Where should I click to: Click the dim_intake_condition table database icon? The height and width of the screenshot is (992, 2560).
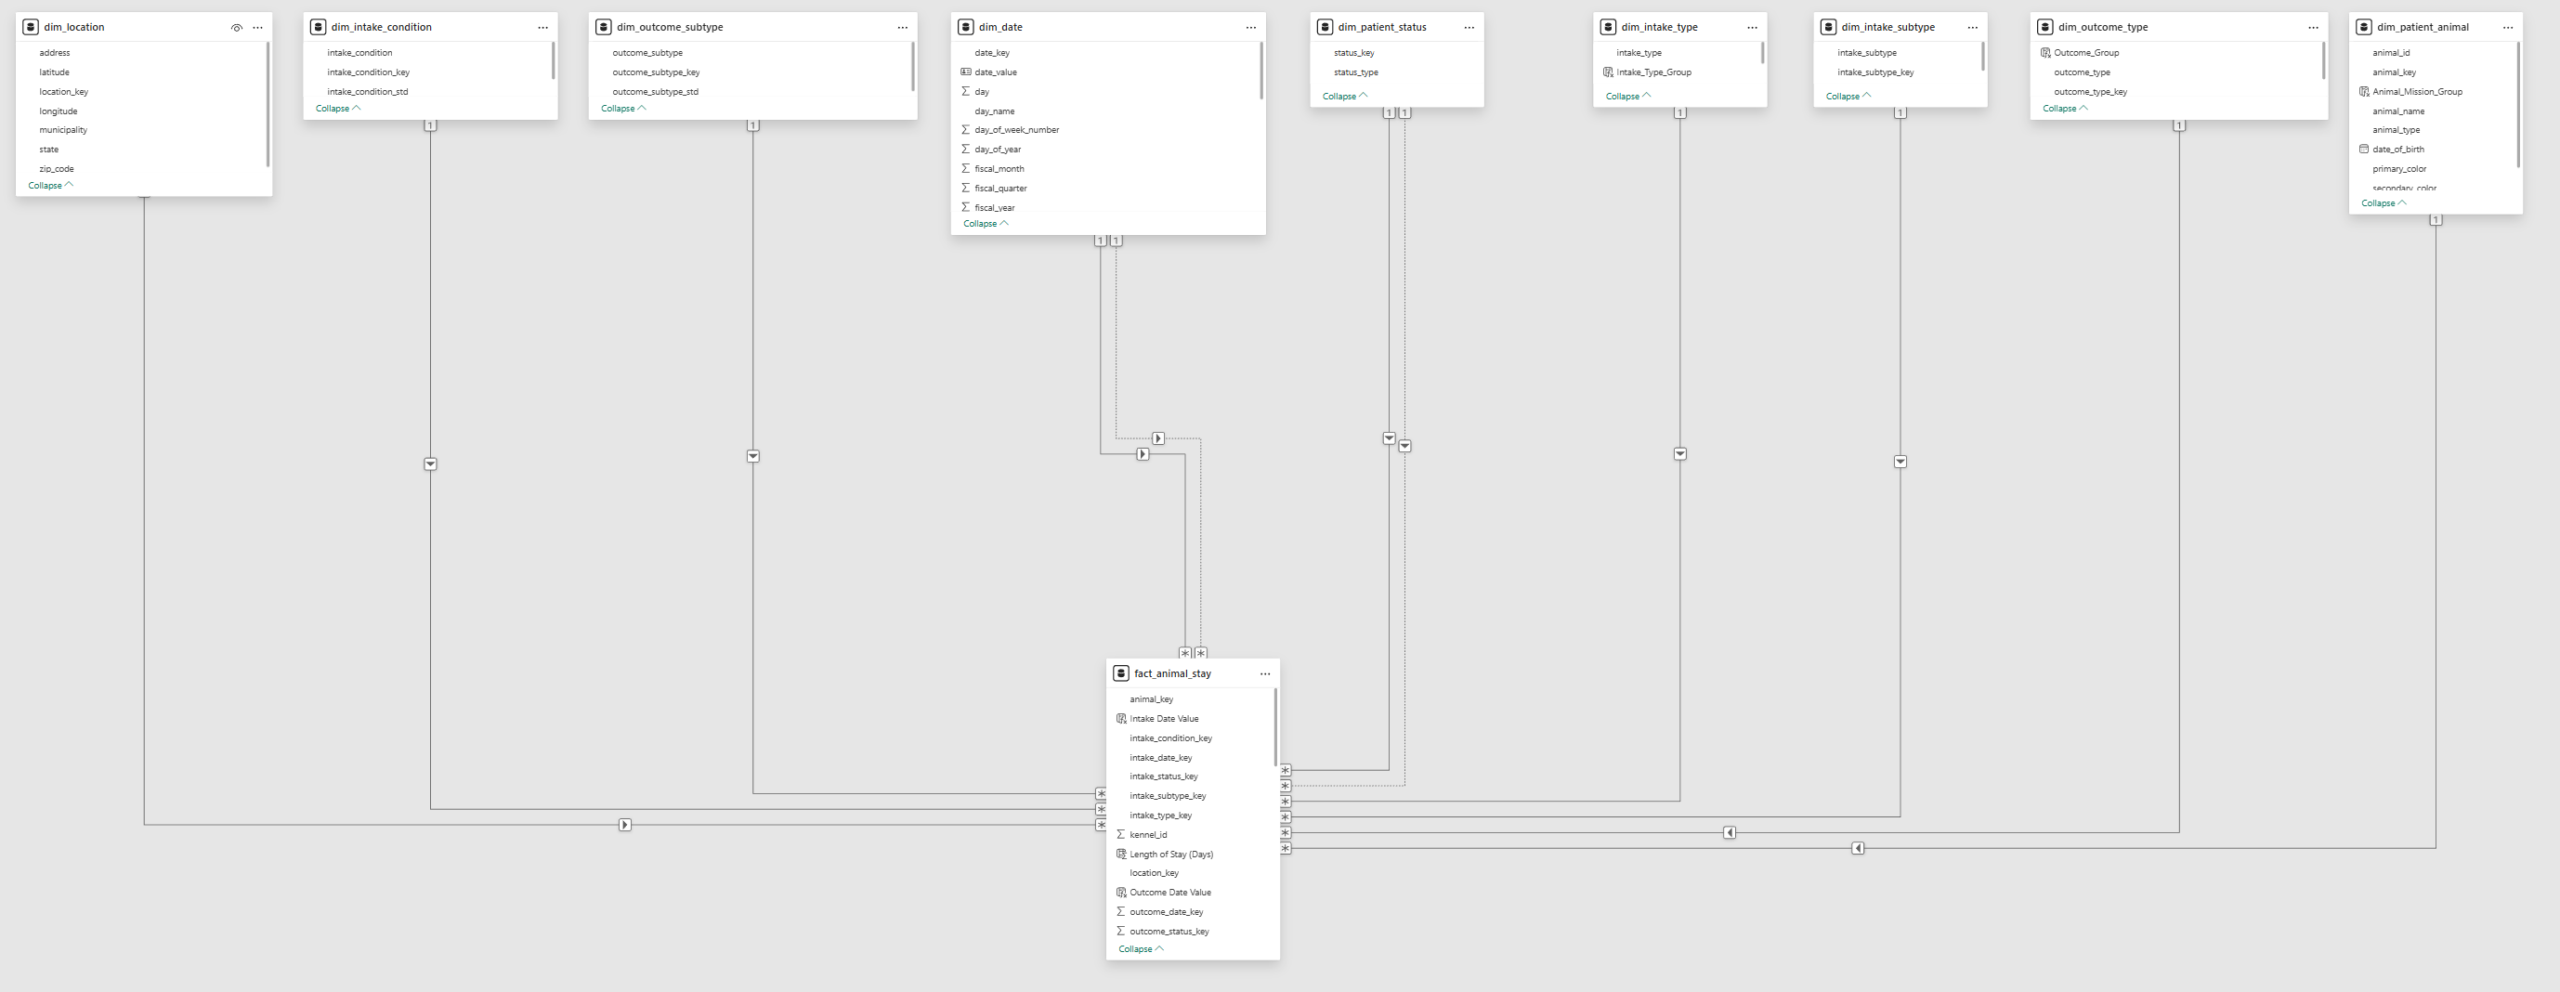(318, 27)
